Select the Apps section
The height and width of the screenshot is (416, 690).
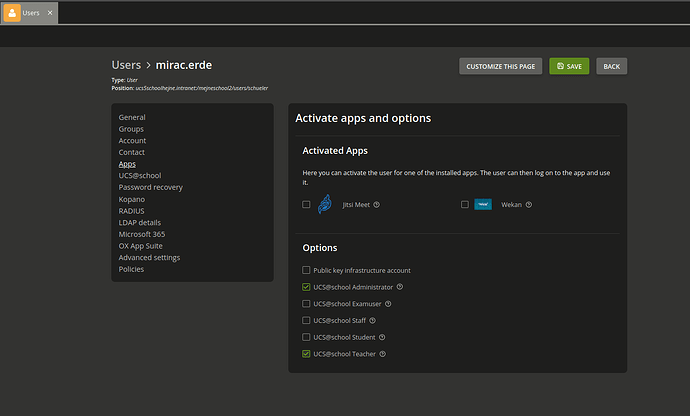click(127, 164)
